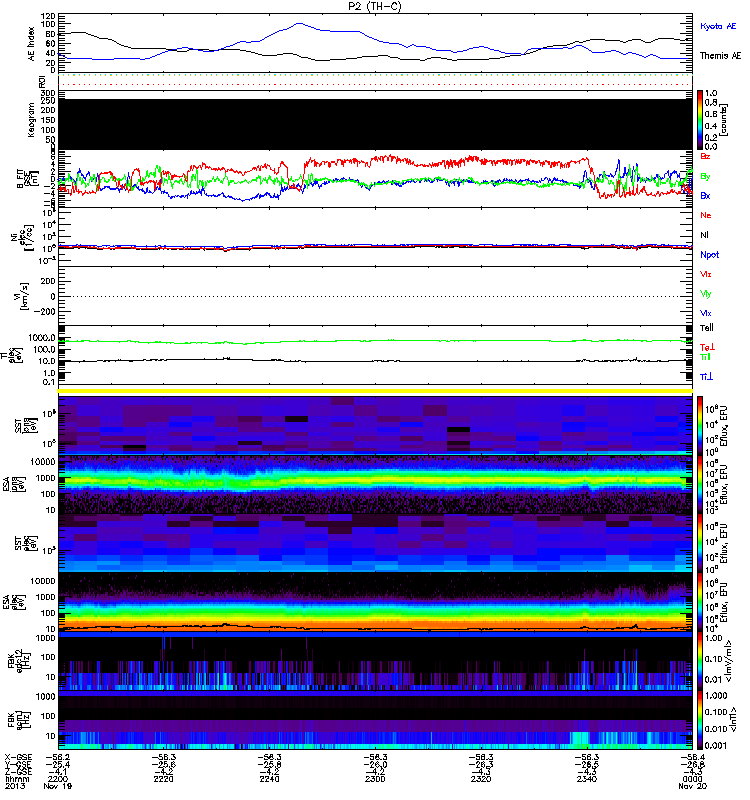Viewport: 750px width, 800px height.
Task: Click the keogram counts color bar
Action: click(701, 119)
